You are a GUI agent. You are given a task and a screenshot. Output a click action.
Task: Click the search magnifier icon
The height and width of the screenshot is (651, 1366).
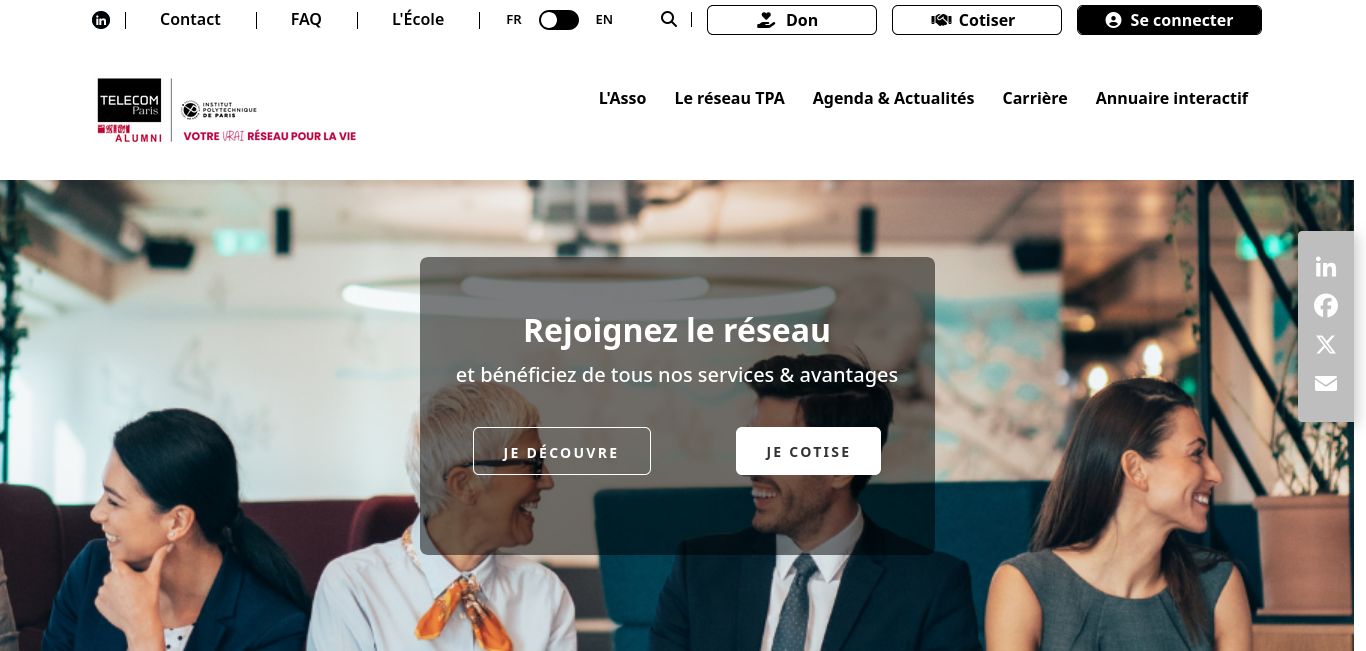click(x=669, y=19)
